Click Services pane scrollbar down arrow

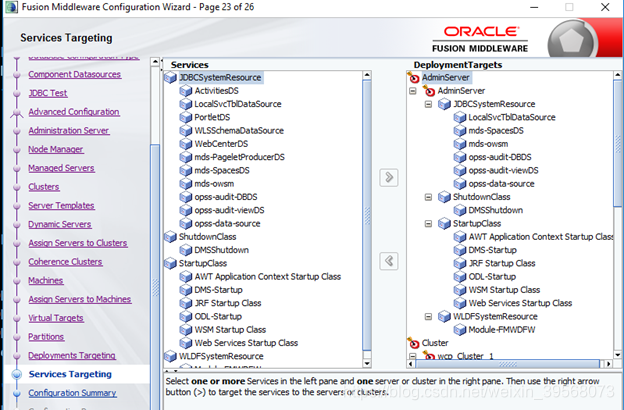point(367,363)
